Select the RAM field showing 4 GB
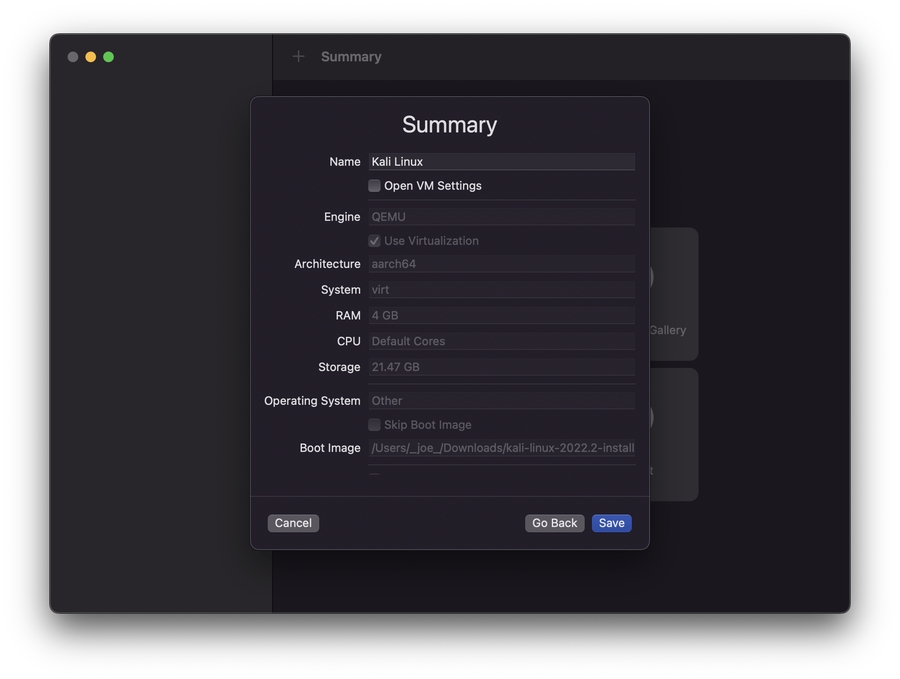The height and width of the screenshot is (679, 900). click(x=501, y=315)
